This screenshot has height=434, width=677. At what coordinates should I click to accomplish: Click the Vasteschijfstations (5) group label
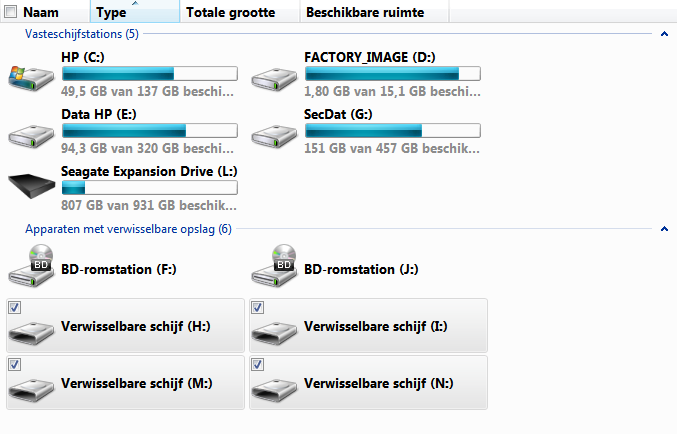81,34
